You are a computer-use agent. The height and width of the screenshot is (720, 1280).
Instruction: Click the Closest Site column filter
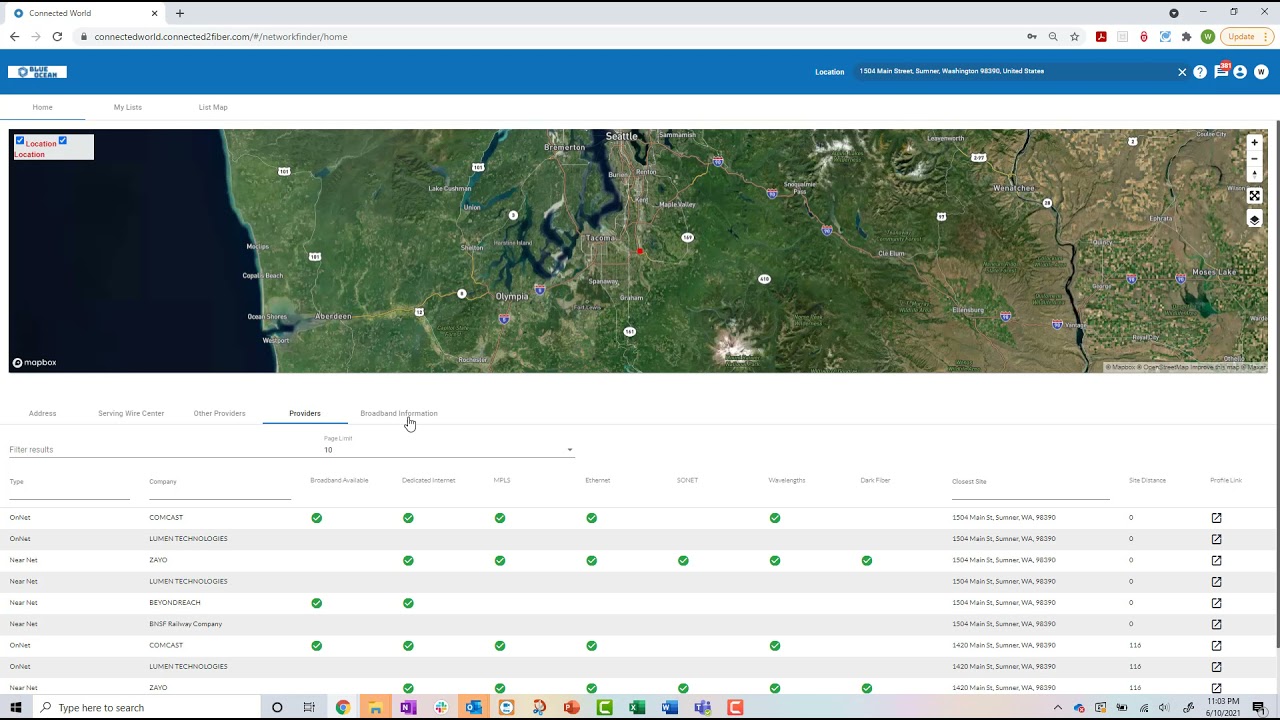[1031, 488]
